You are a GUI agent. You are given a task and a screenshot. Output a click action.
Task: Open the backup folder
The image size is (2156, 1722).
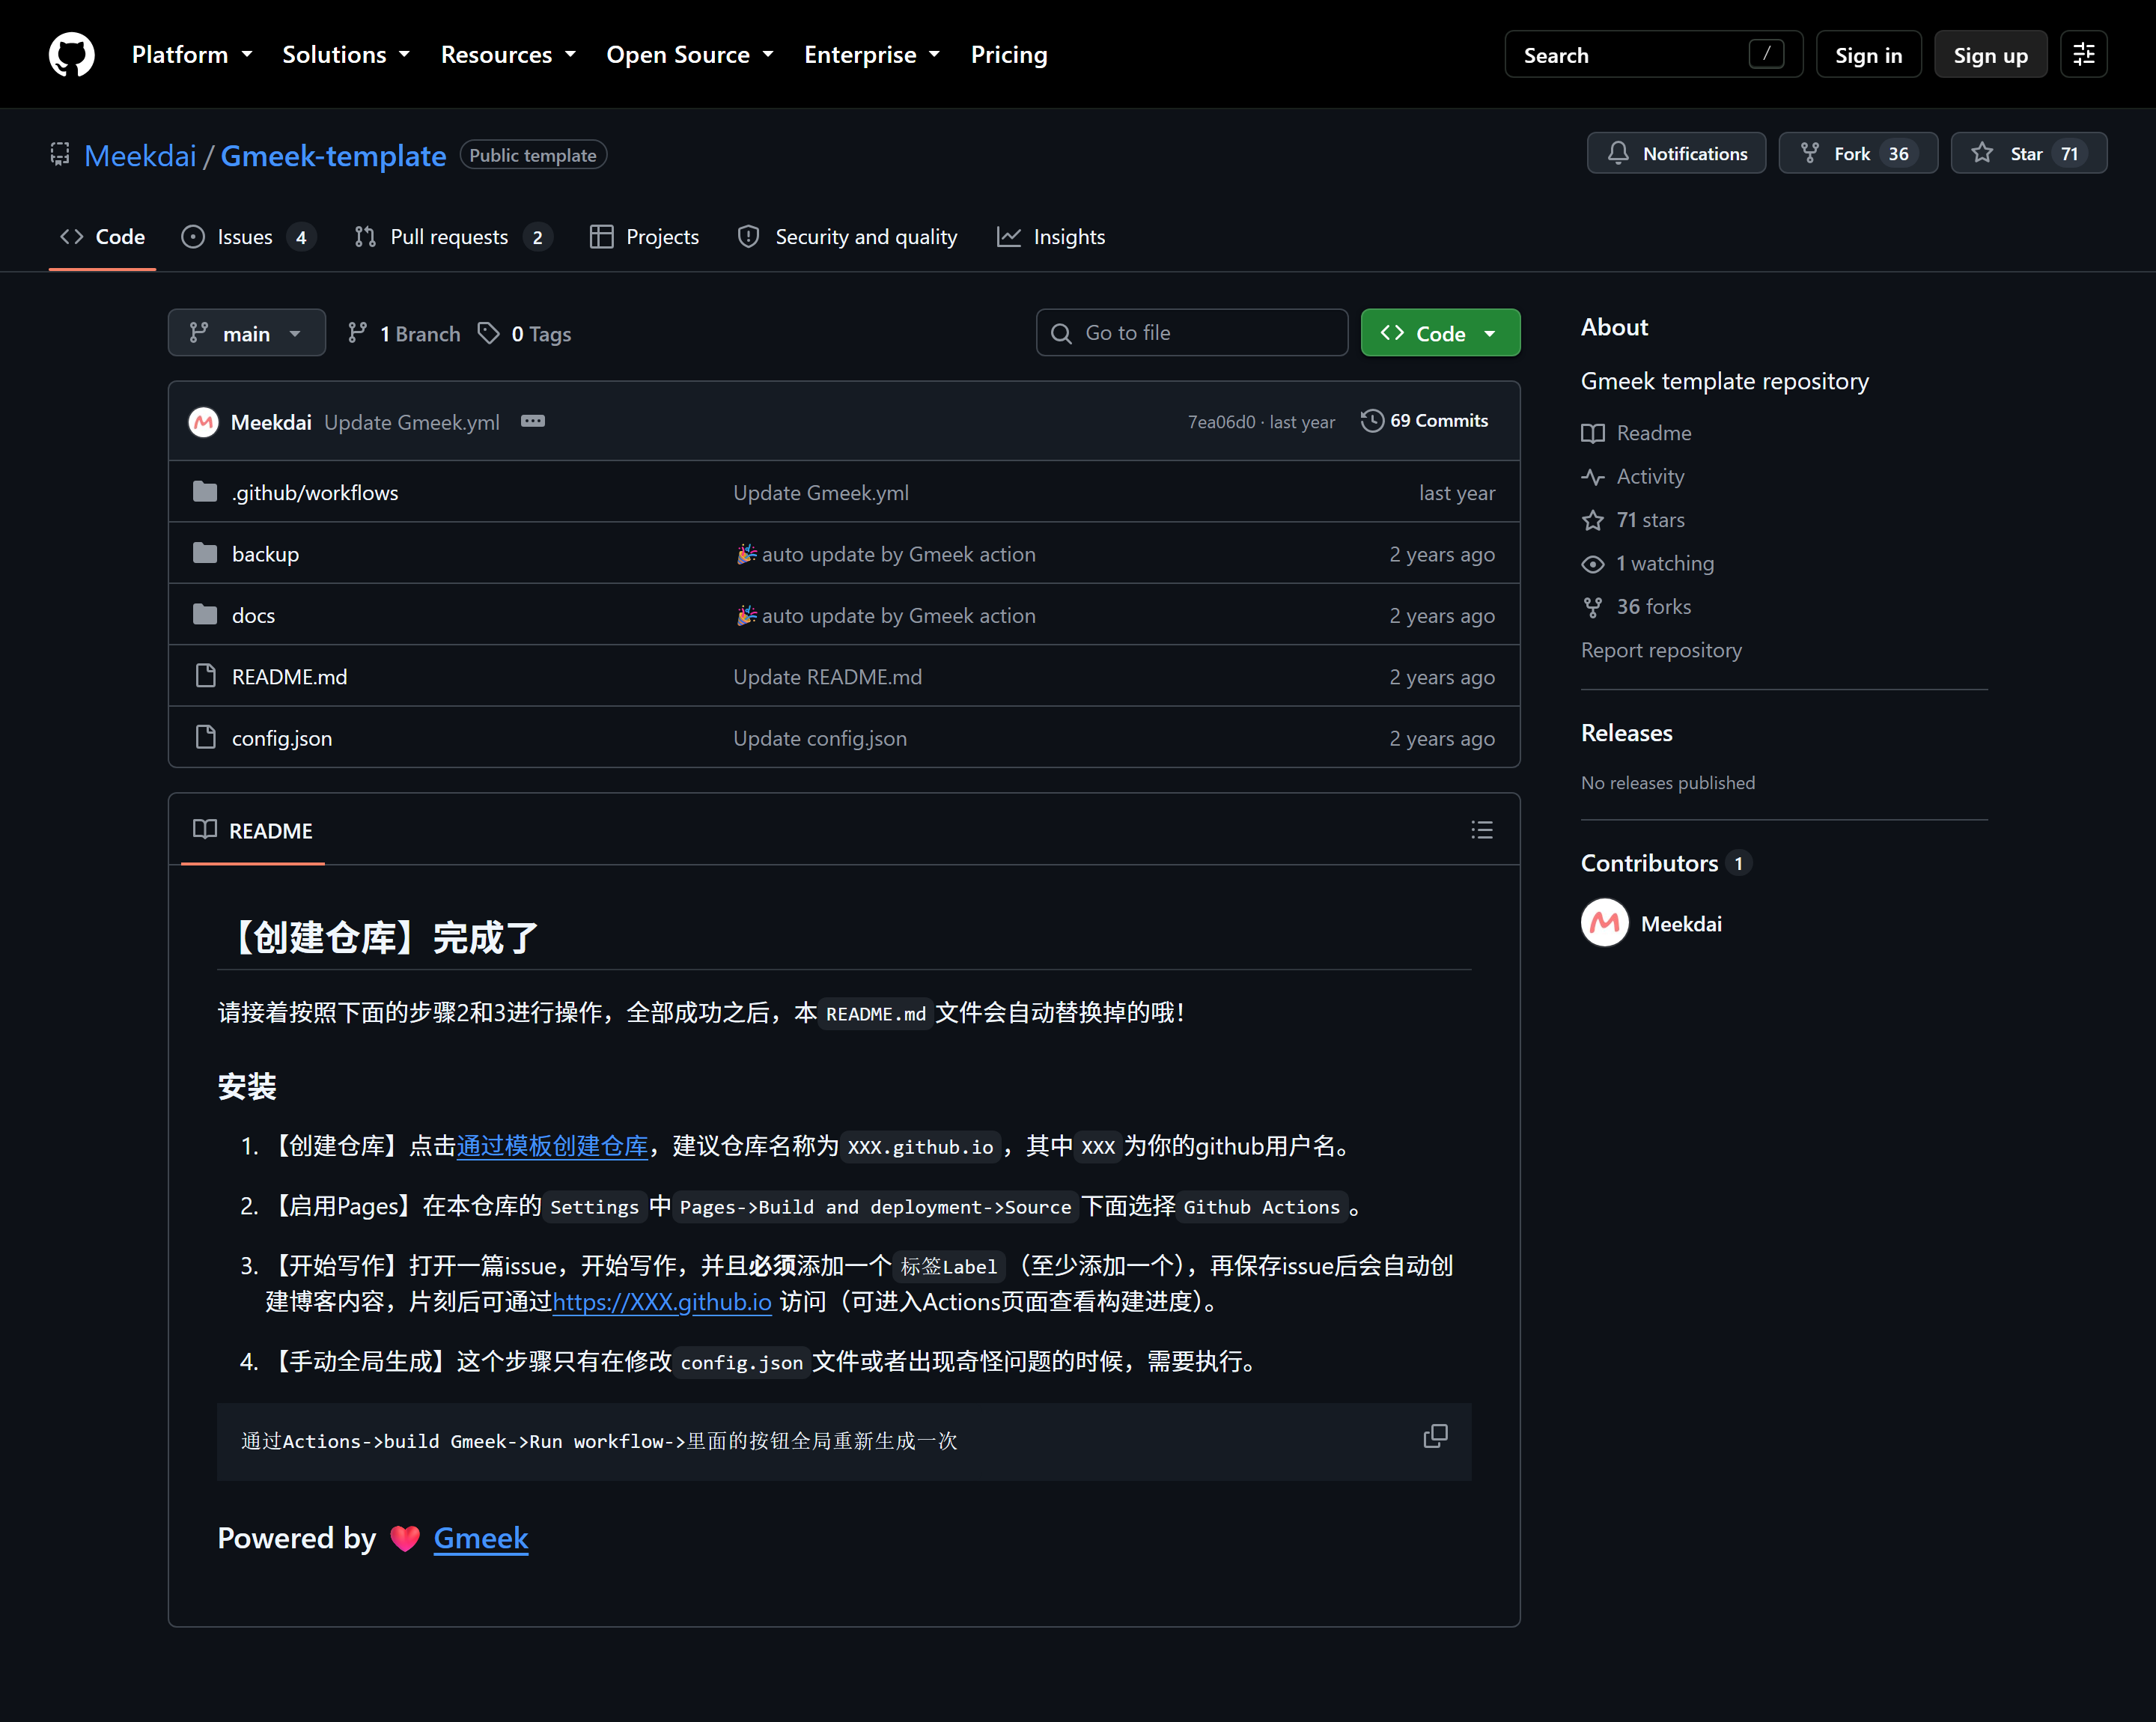tap(265, 554)
